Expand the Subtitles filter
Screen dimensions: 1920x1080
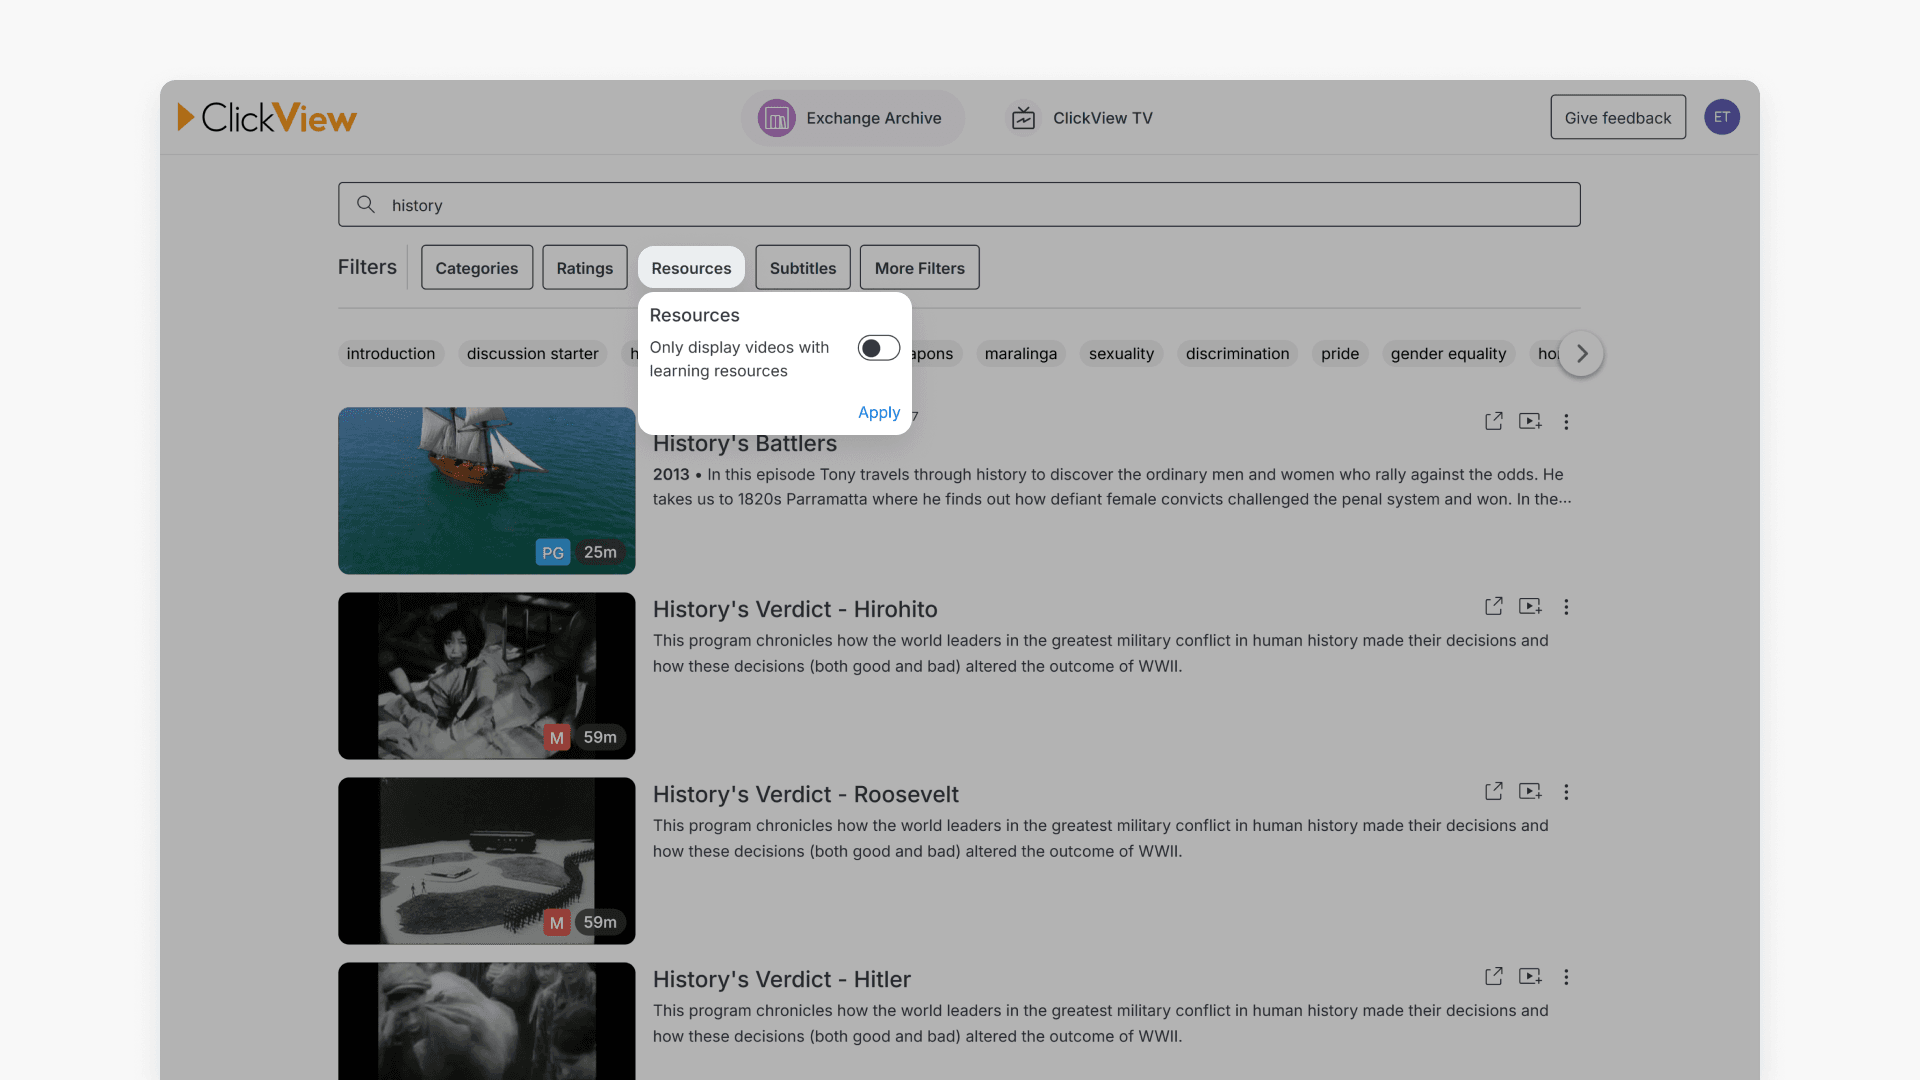click(x=802, y=268)
